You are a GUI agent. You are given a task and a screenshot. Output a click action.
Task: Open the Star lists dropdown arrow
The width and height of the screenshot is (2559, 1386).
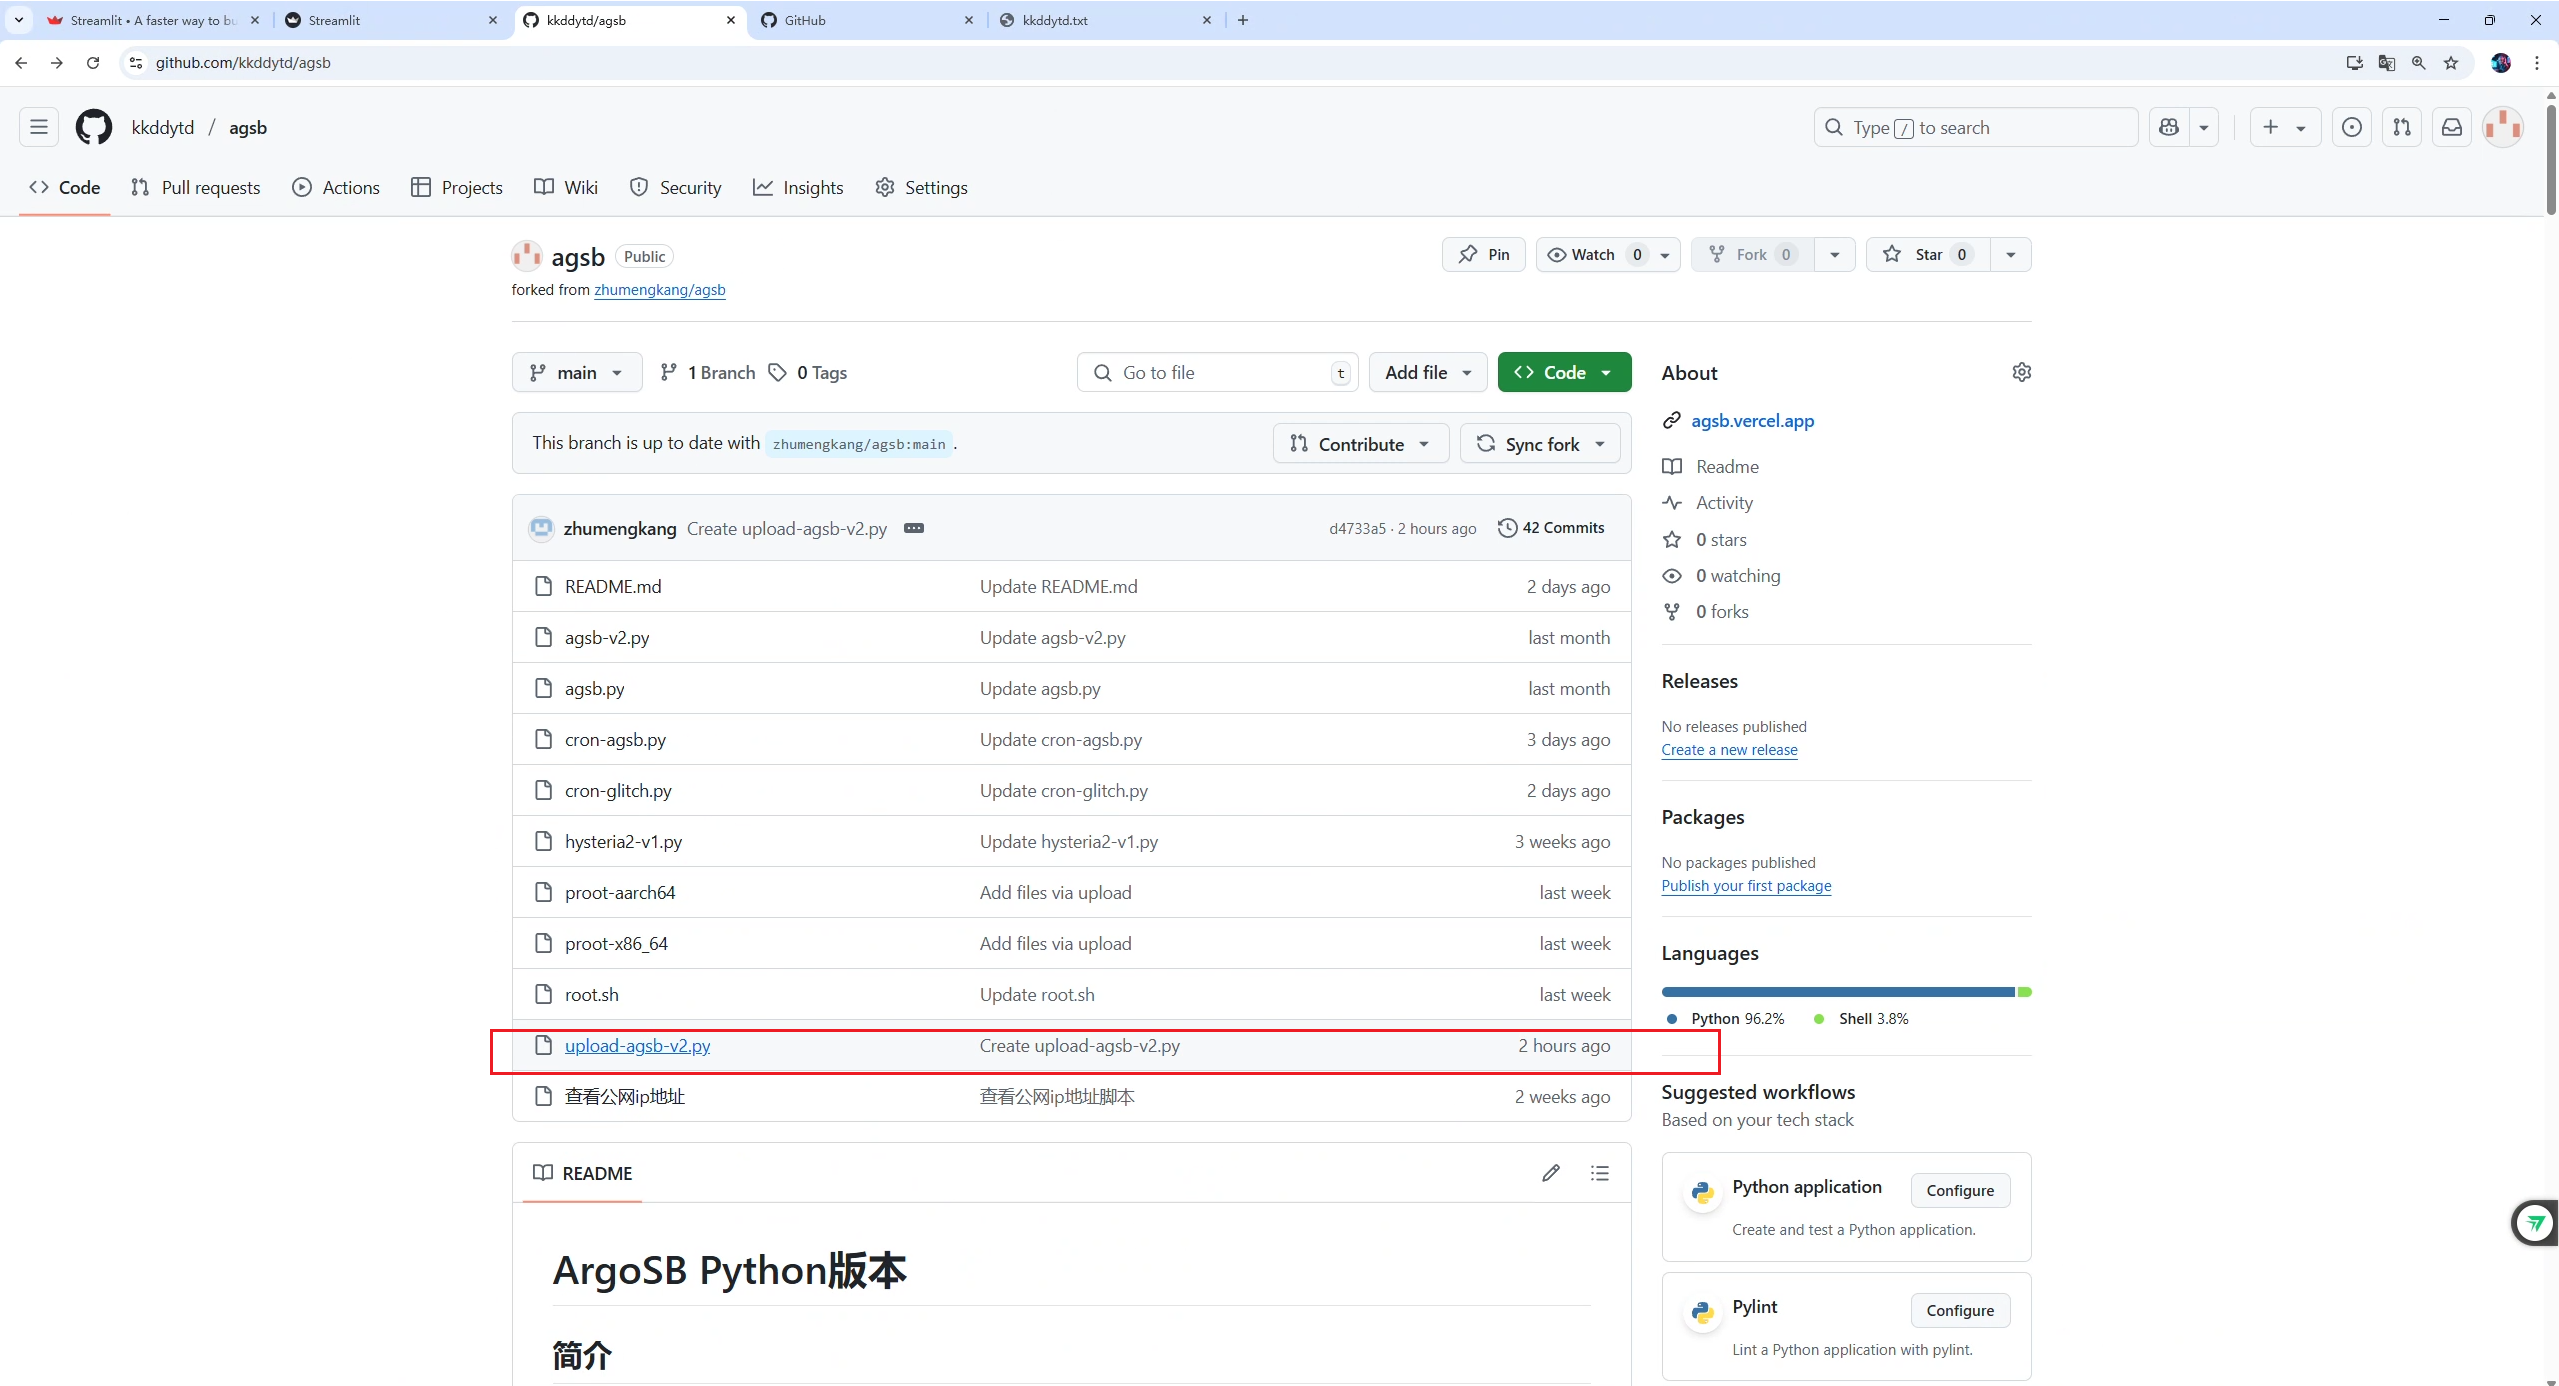pyautogui.click(x=2011, y=254)
